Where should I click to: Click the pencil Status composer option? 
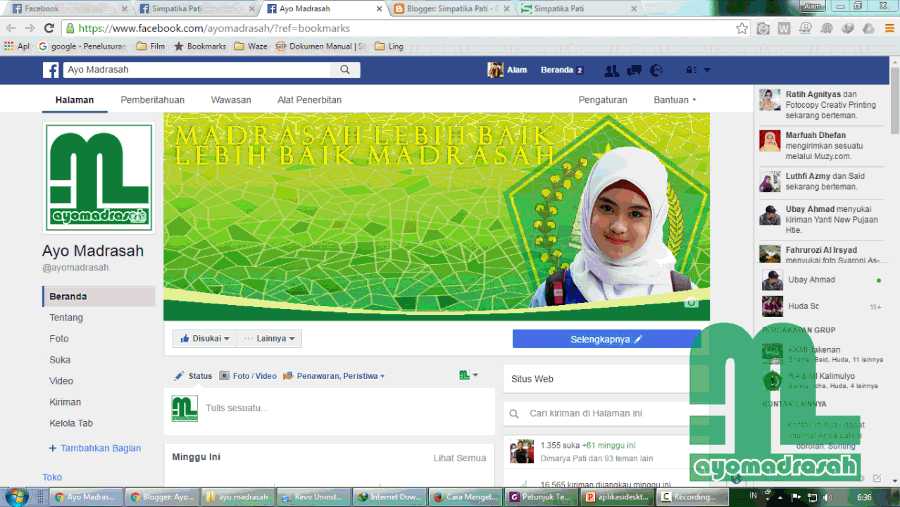(193, 376)
